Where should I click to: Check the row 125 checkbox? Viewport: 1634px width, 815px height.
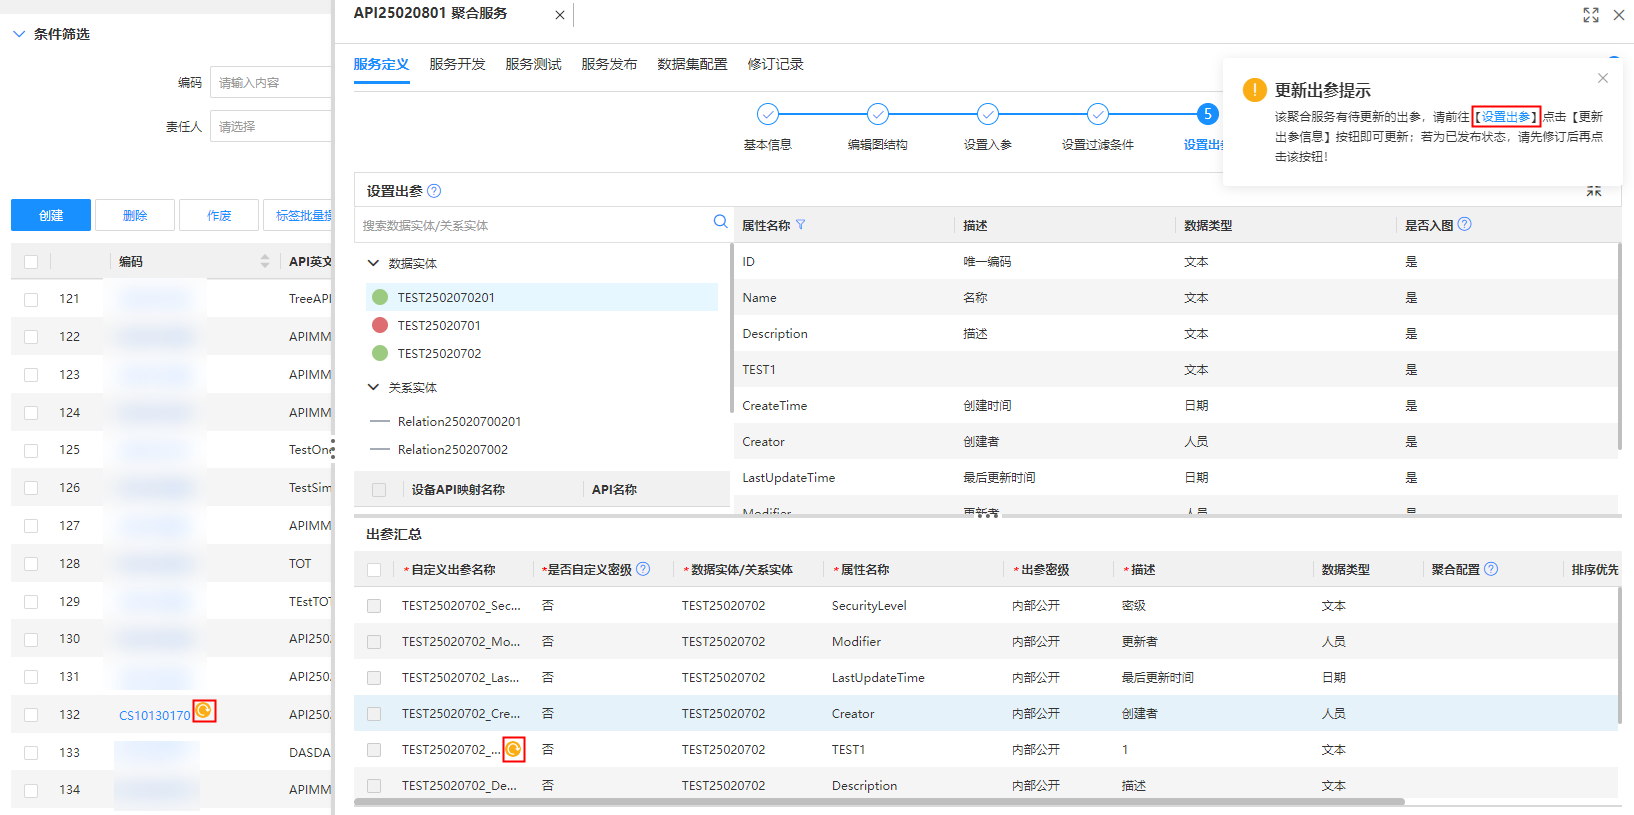click(31, 450)
